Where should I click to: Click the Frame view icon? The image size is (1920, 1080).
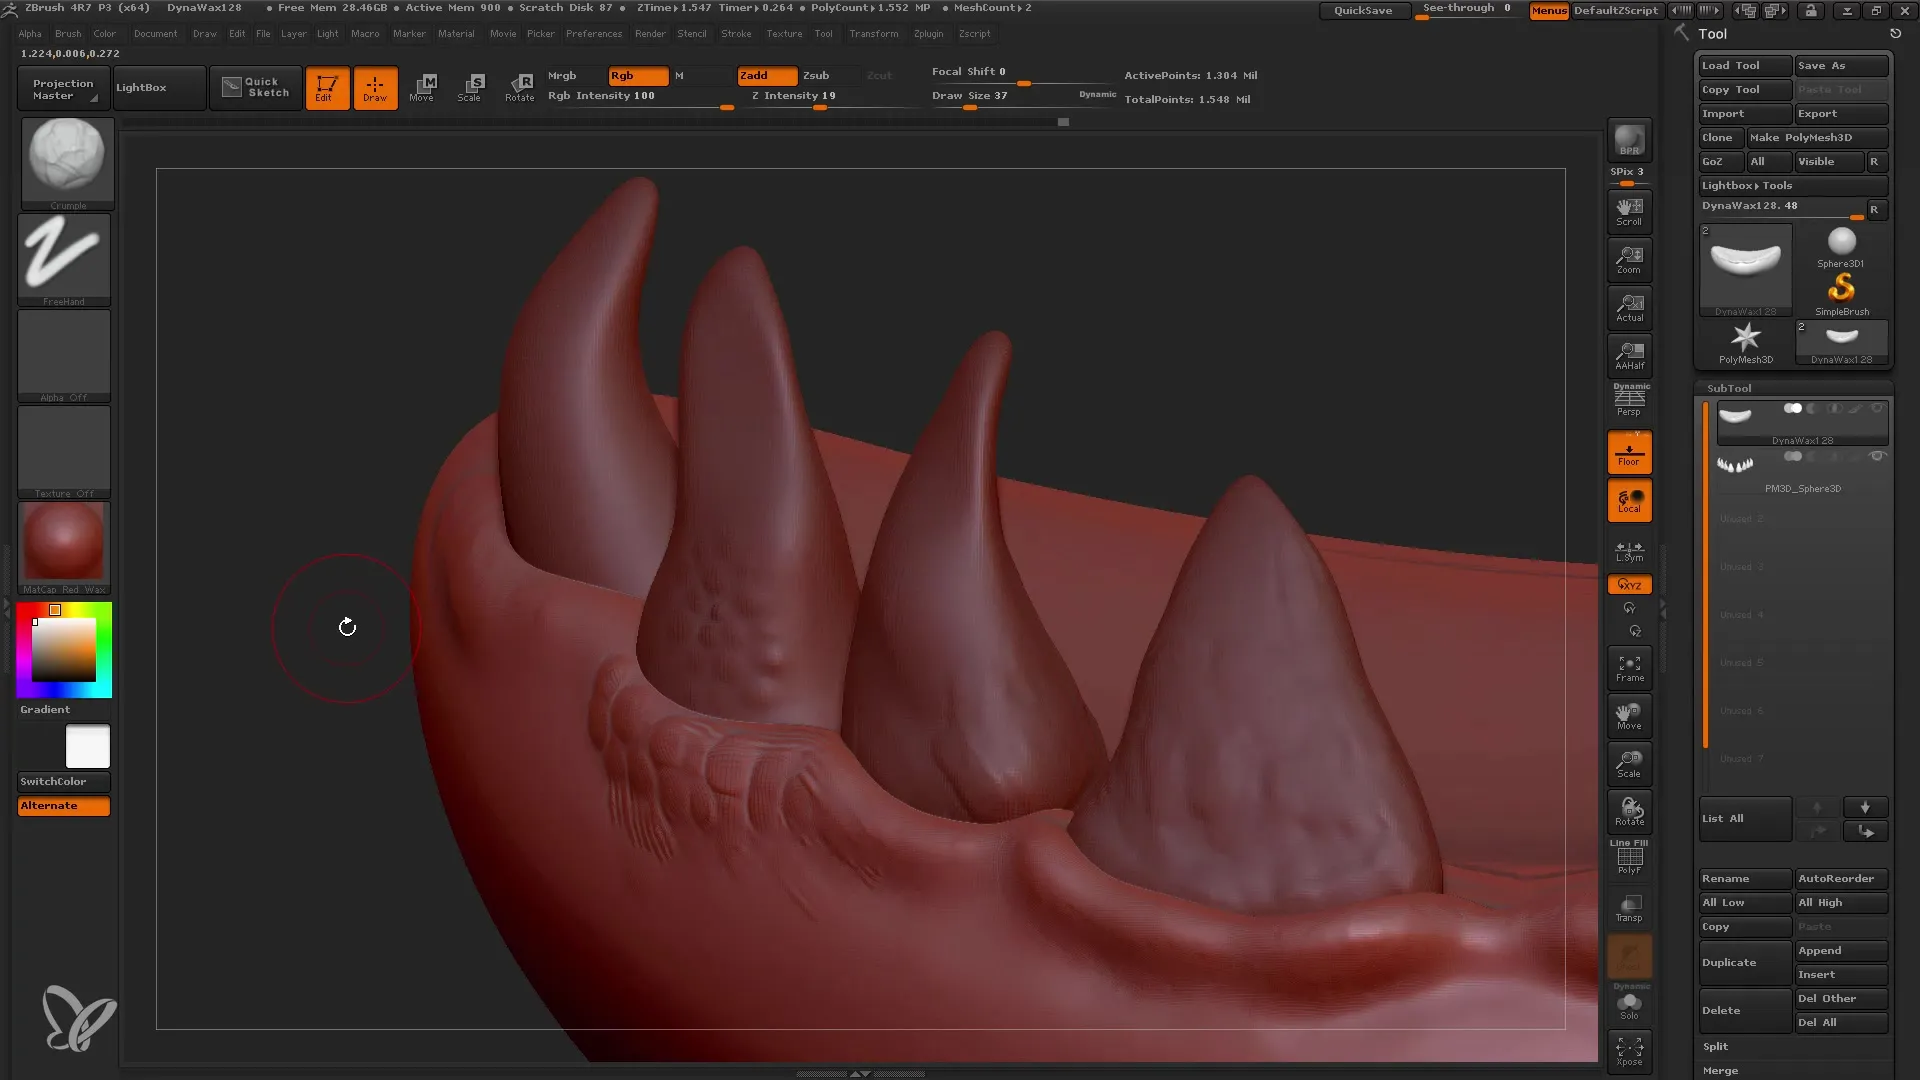point(1630,669)
